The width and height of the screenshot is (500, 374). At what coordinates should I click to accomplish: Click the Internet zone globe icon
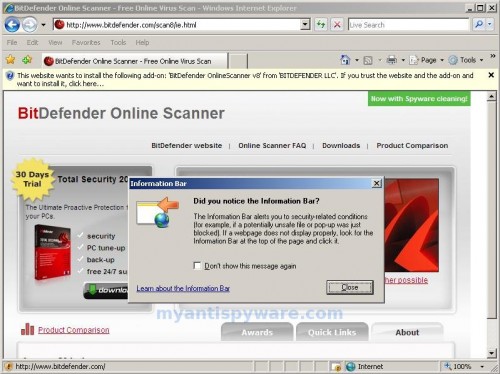click(351, 367)
